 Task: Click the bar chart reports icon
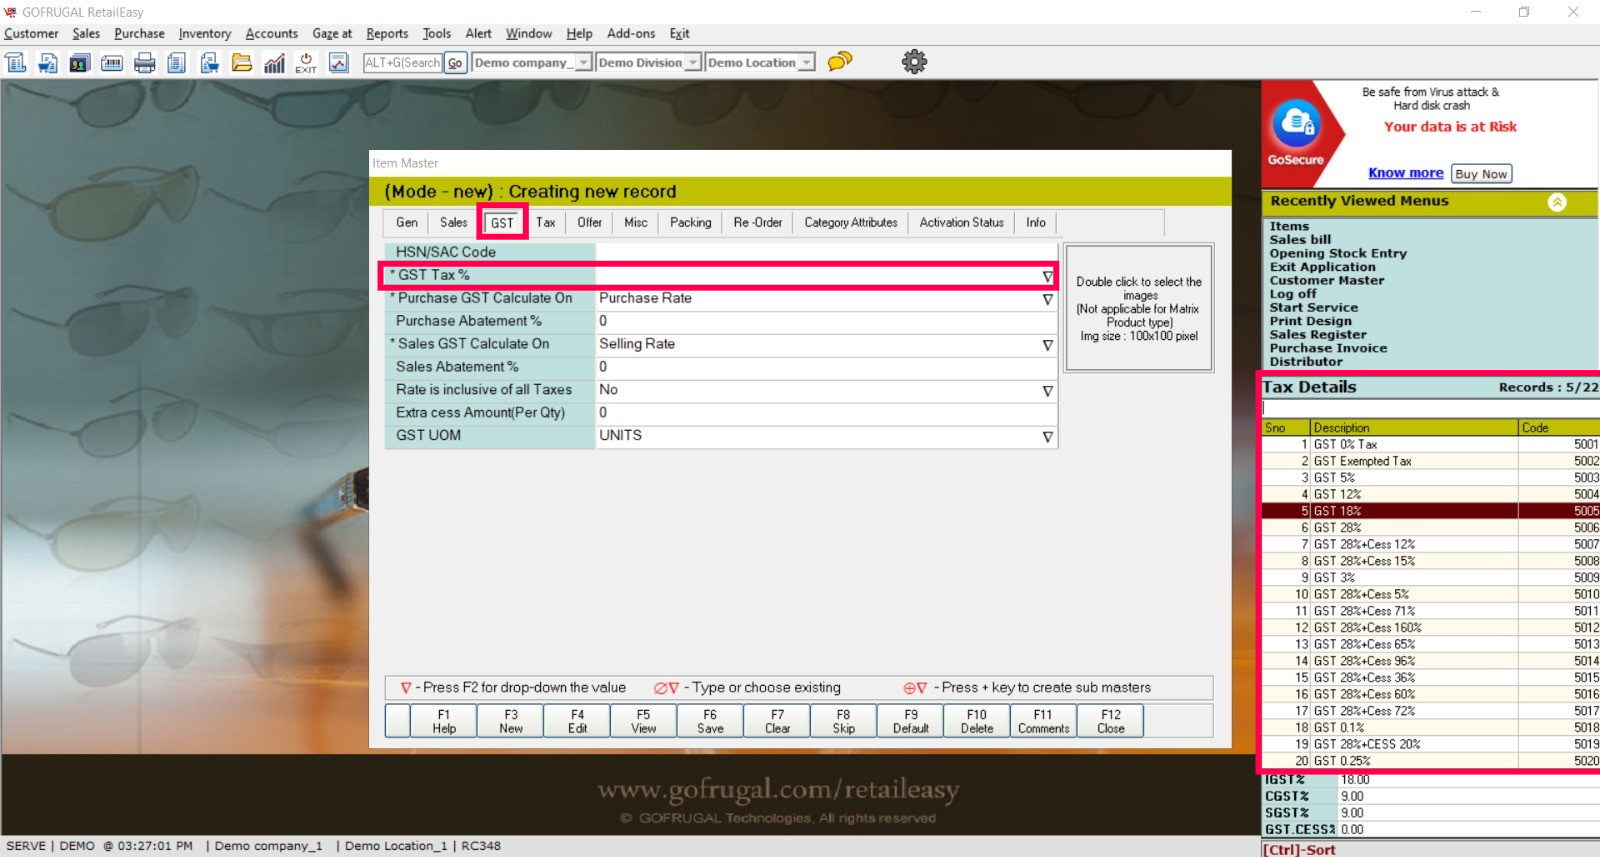tap(274, 63)
